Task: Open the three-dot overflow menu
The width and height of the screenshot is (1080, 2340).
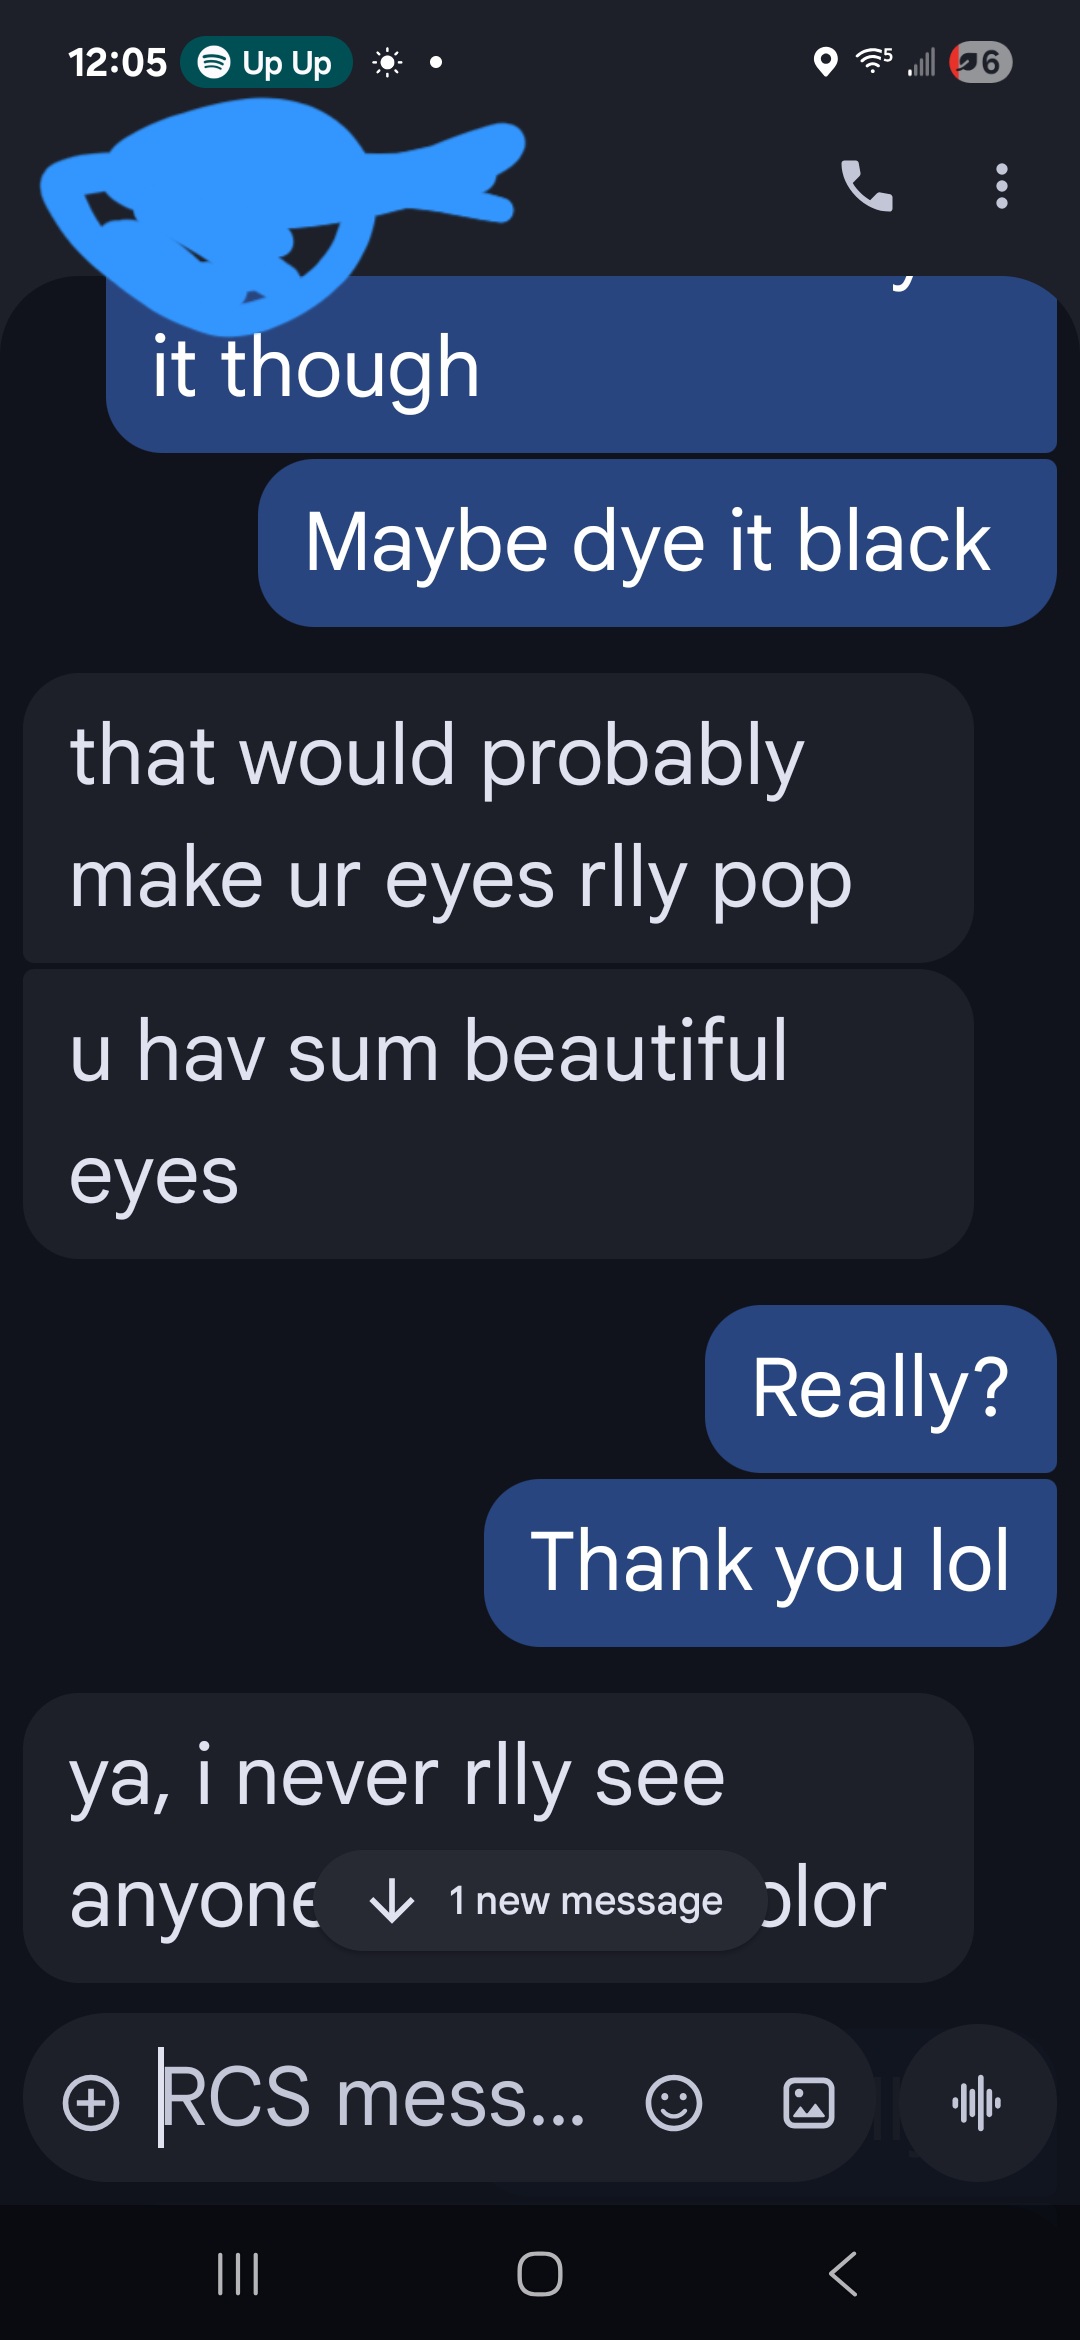Action: click(x=1001, y=186)
